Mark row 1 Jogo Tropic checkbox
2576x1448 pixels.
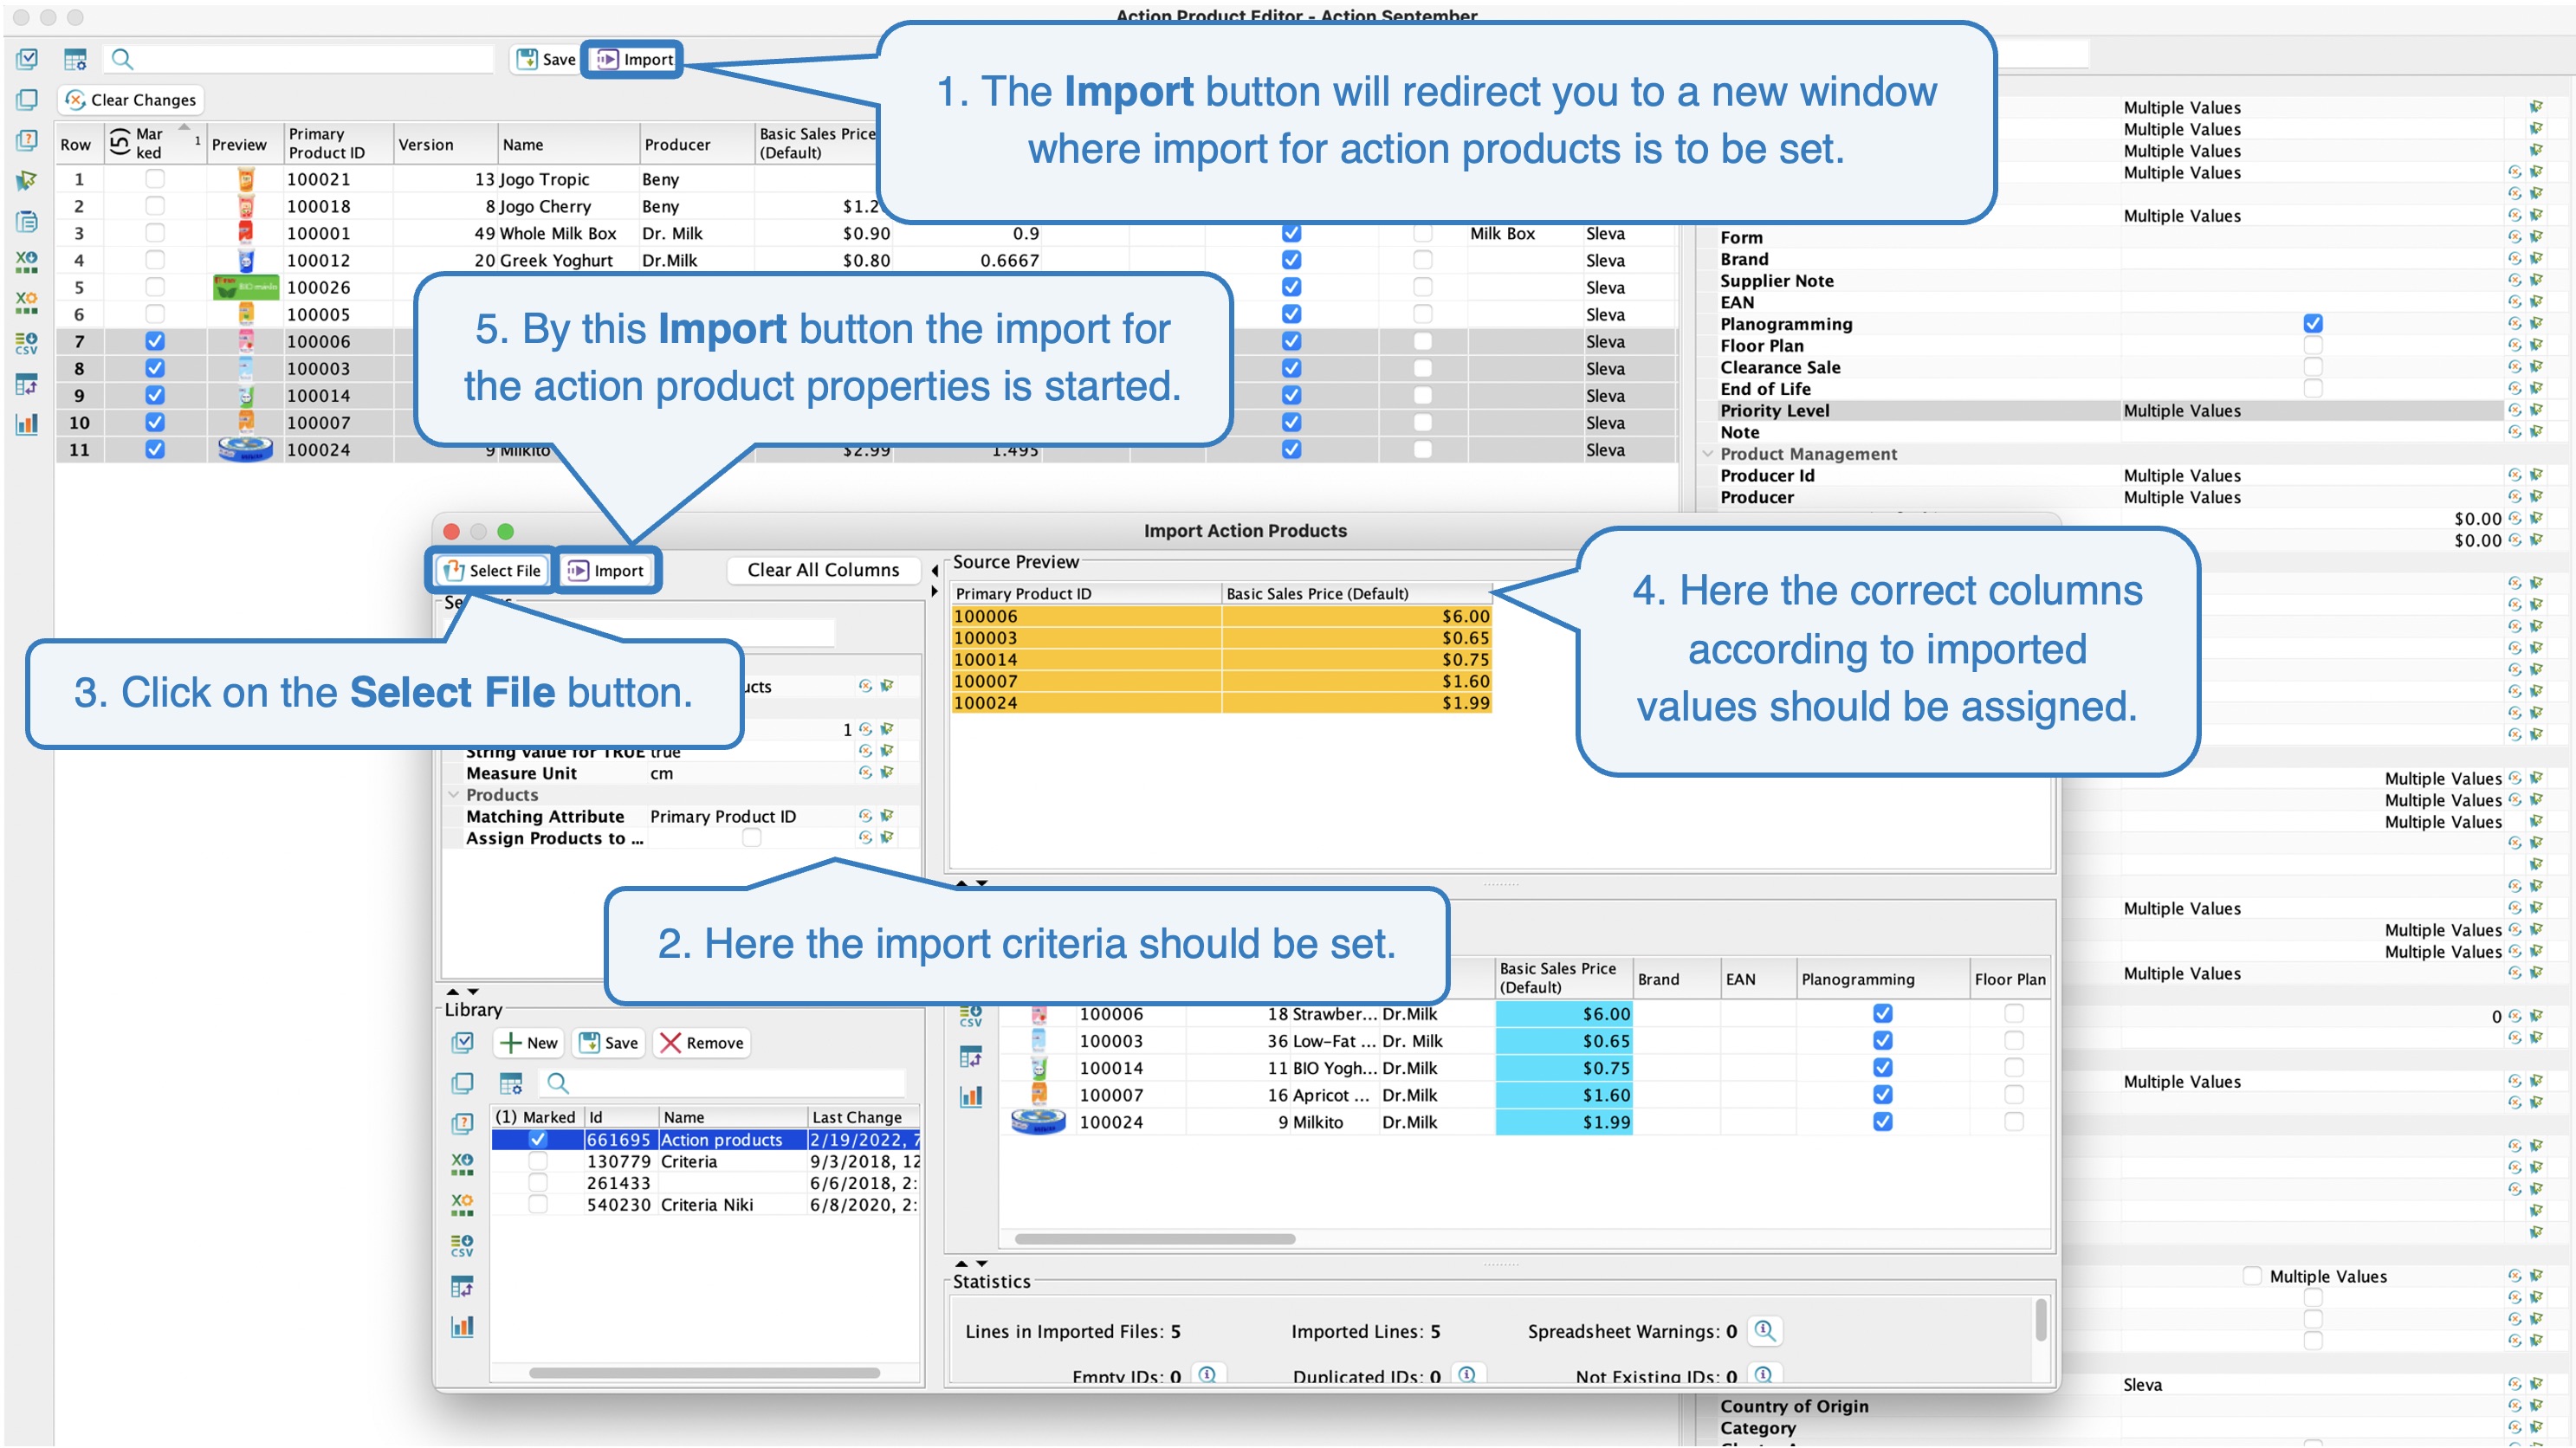[x=155, y=179]
